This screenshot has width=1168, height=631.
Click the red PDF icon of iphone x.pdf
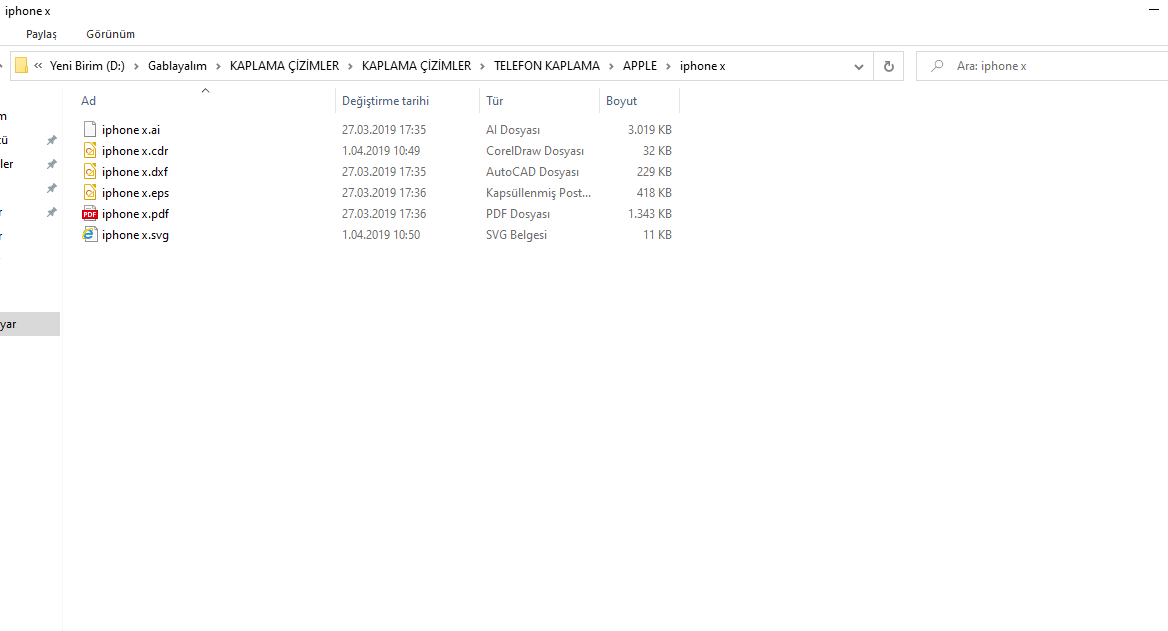(89, 213)
